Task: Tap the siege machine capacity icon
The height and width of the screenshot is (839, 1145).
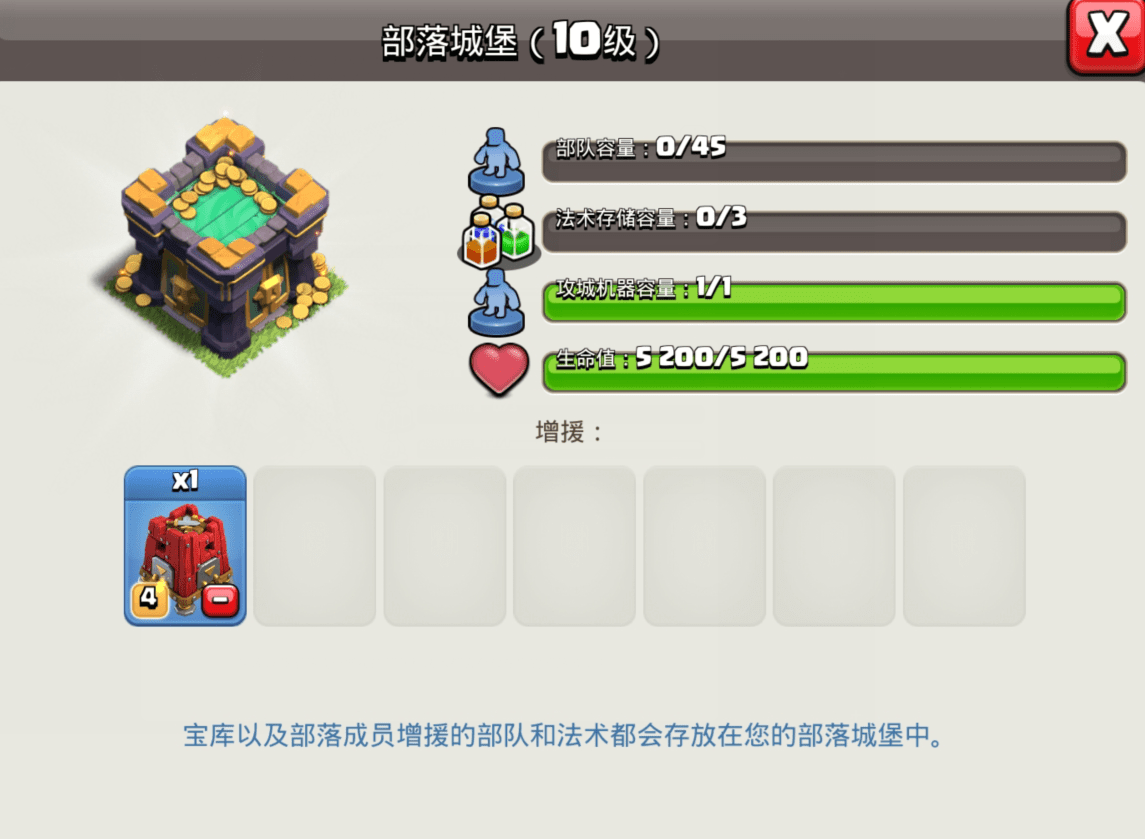Action: point(496,302)
